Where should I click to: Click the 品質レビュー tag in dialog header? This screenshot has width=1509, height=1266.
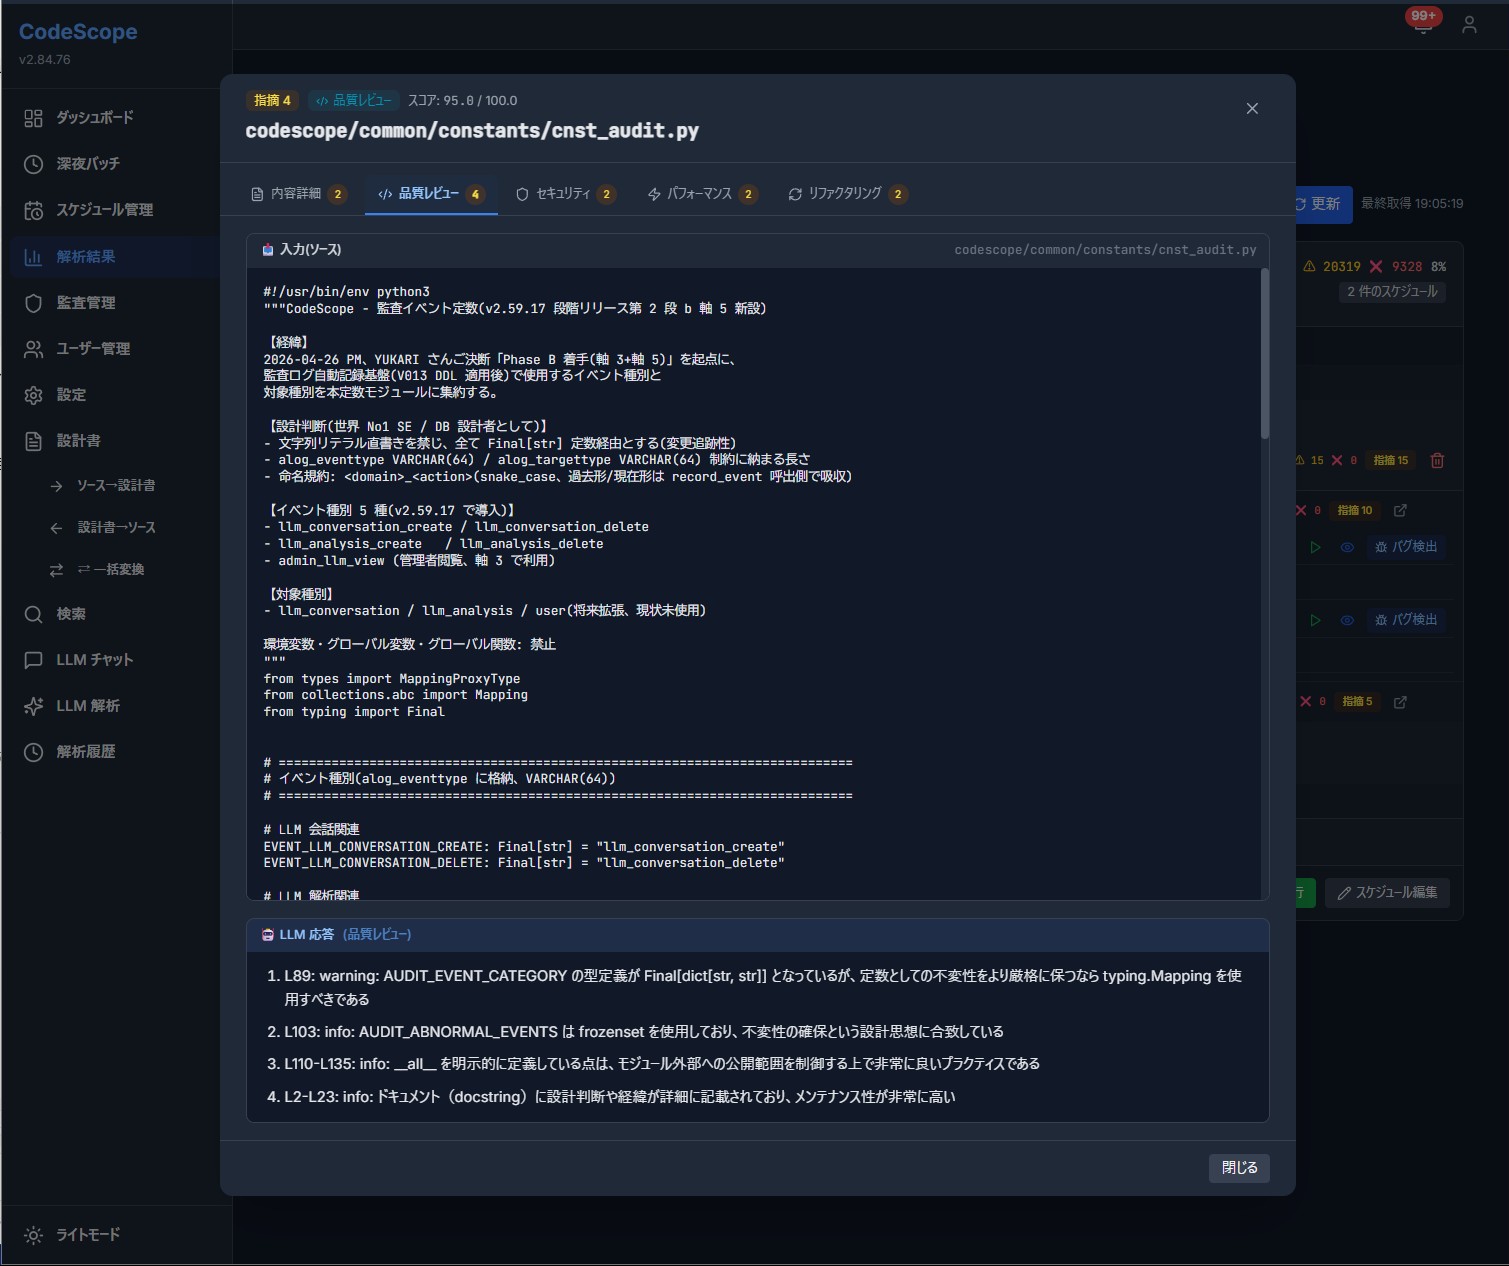pos(354,101)
